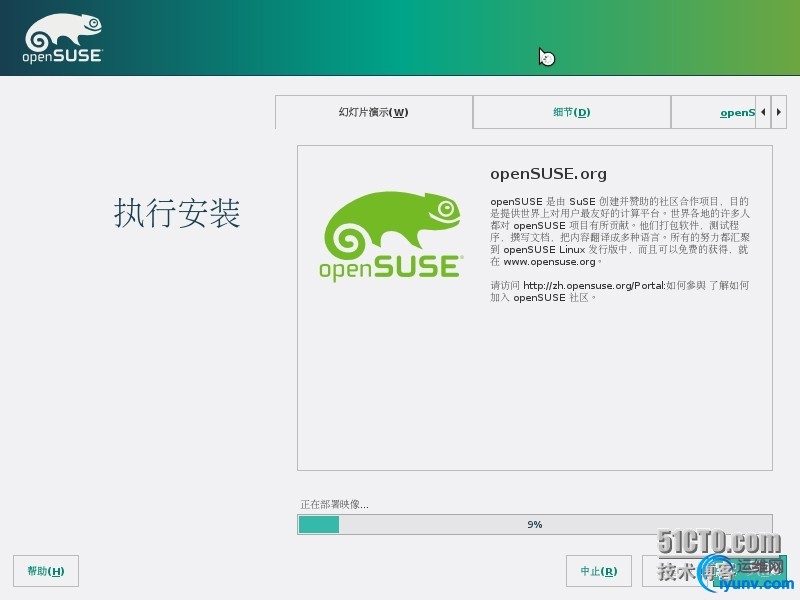Open the 细节(D) tab
Screen dimensions: 800x600
click(571, 112)
